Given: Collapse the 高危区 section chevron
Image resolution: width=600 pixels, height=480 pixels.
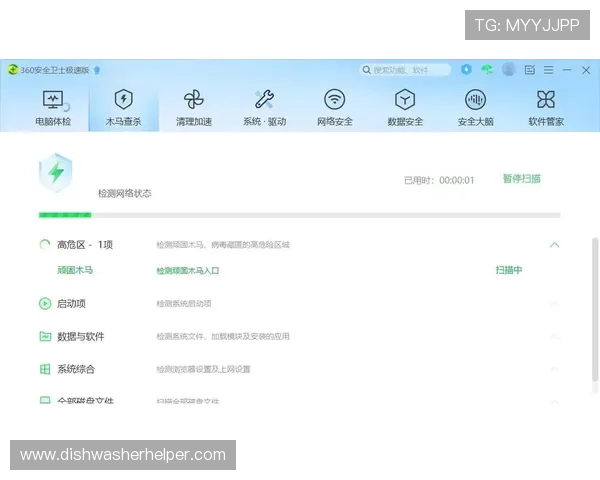Looking at the screenshot, I should 554,245.
